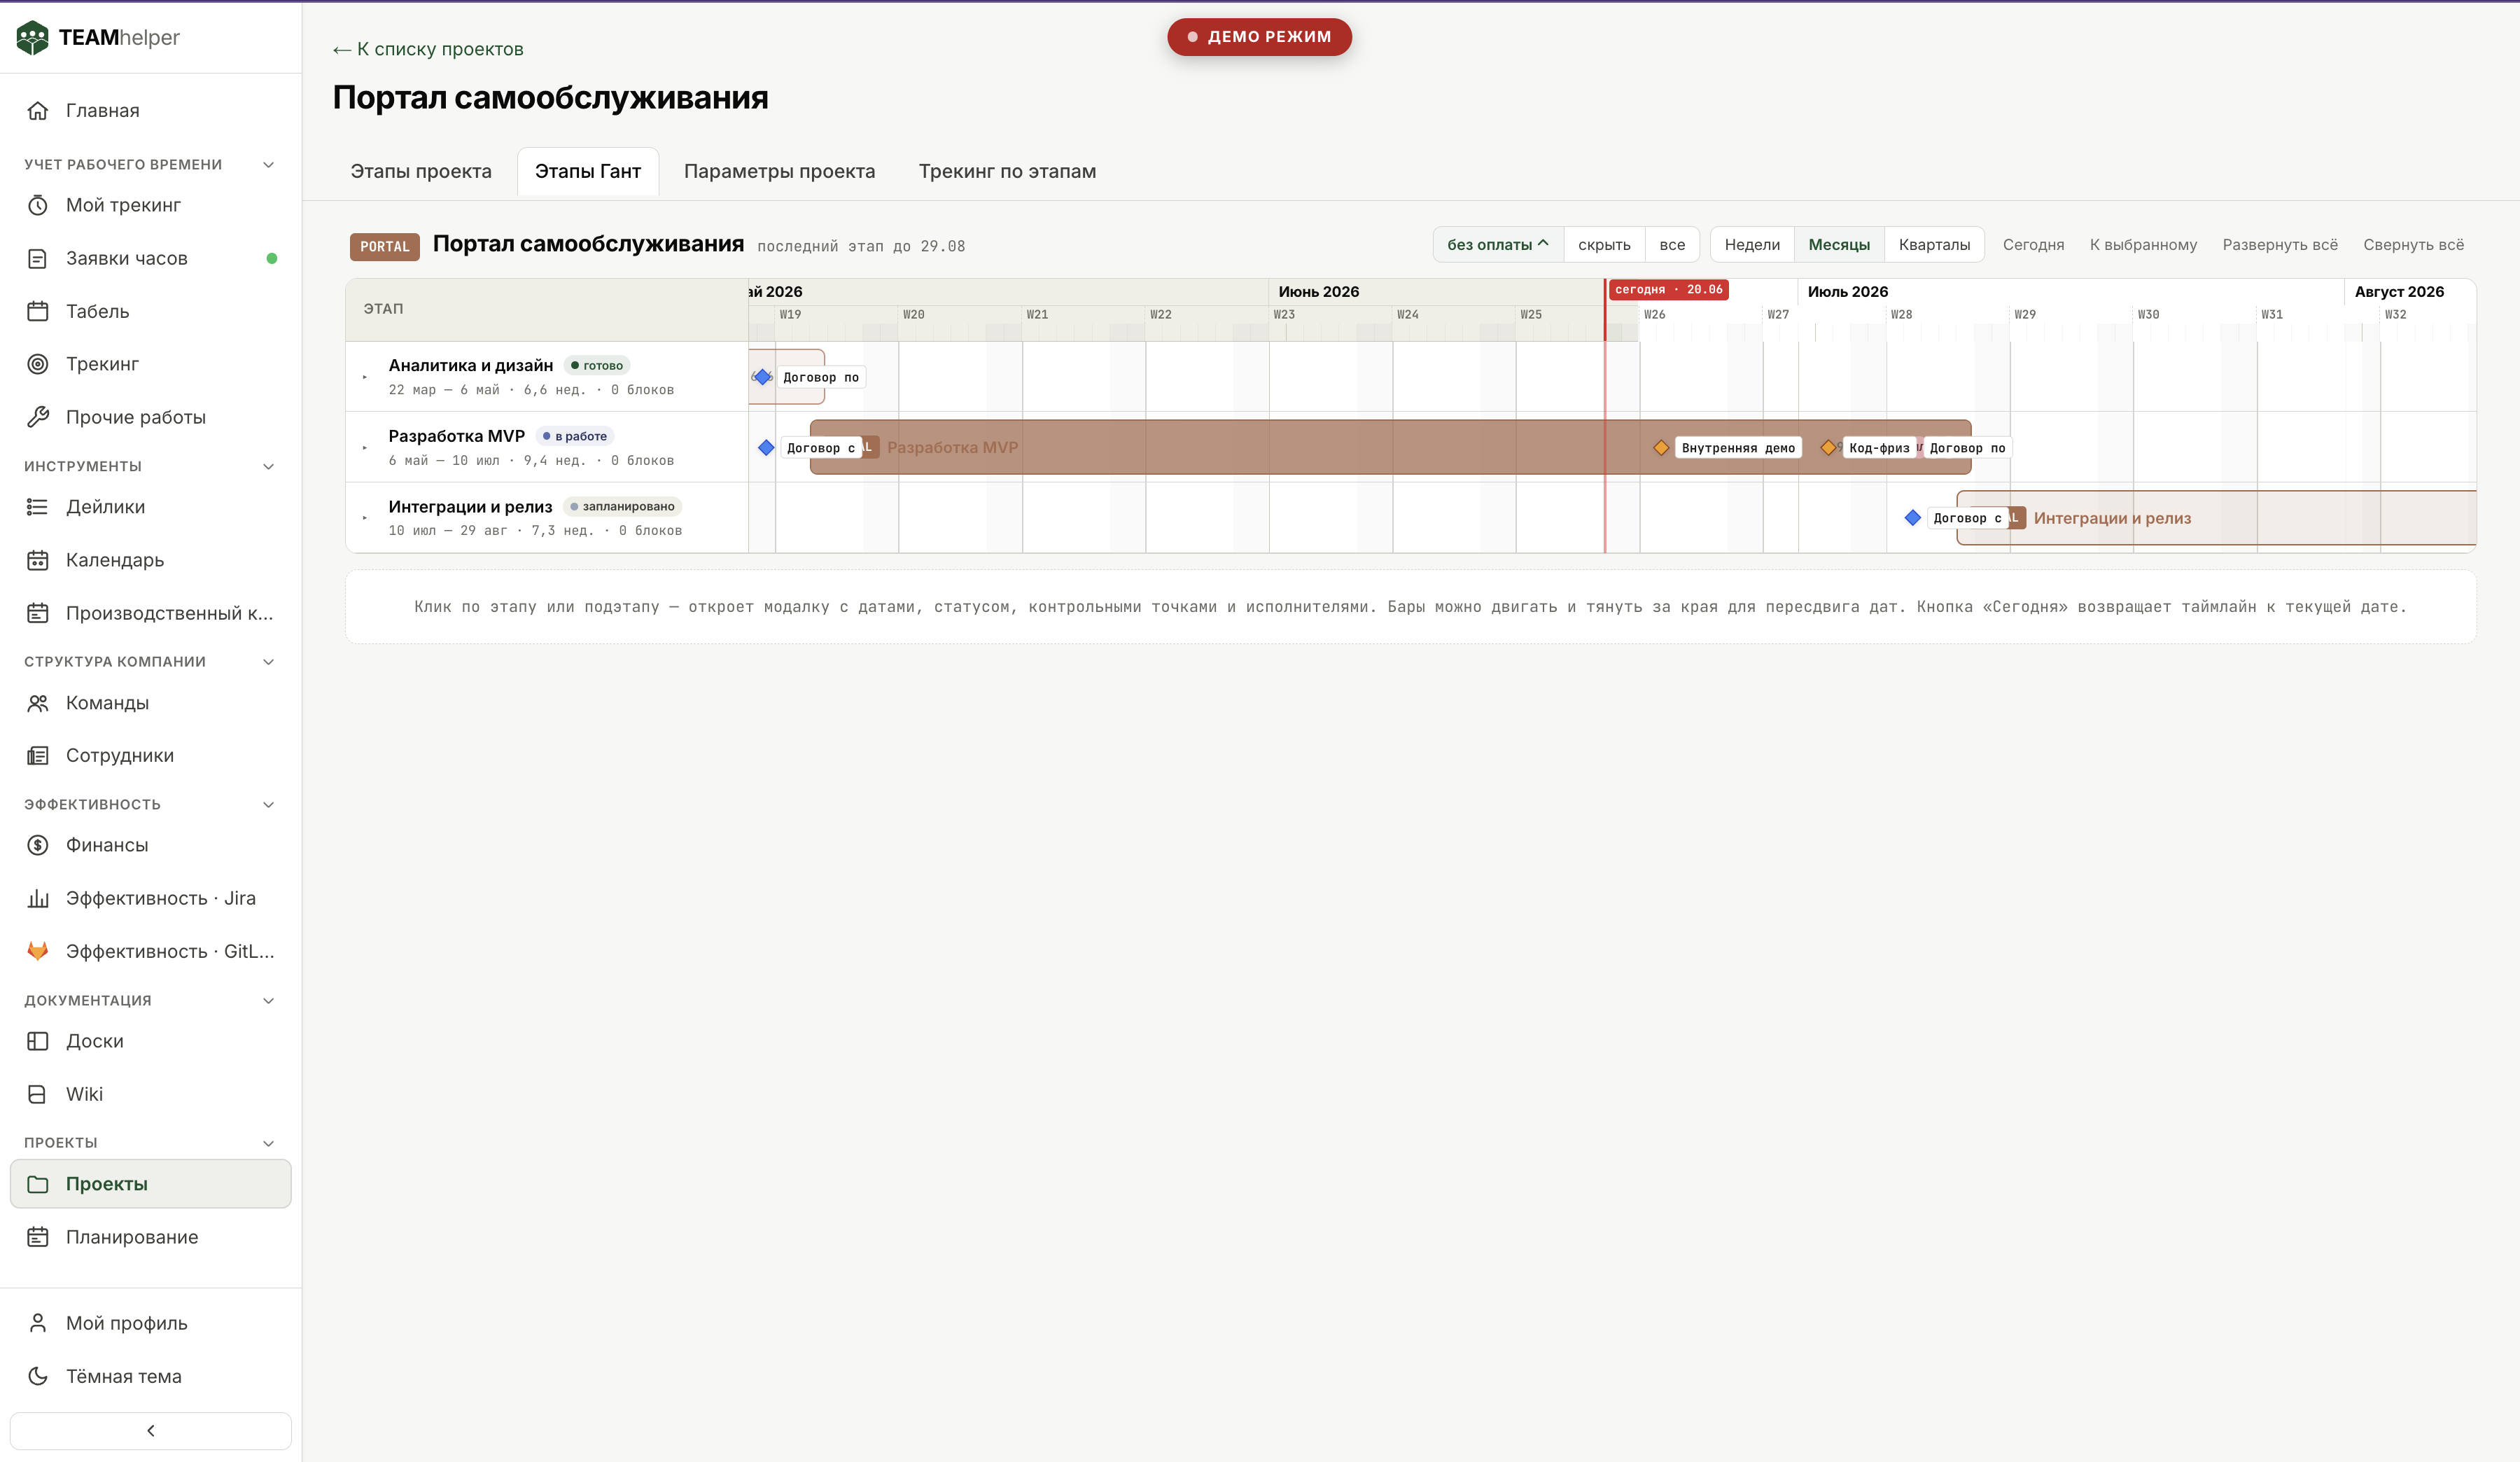Collapse sidebar with left chevron button

[151, 1431]
